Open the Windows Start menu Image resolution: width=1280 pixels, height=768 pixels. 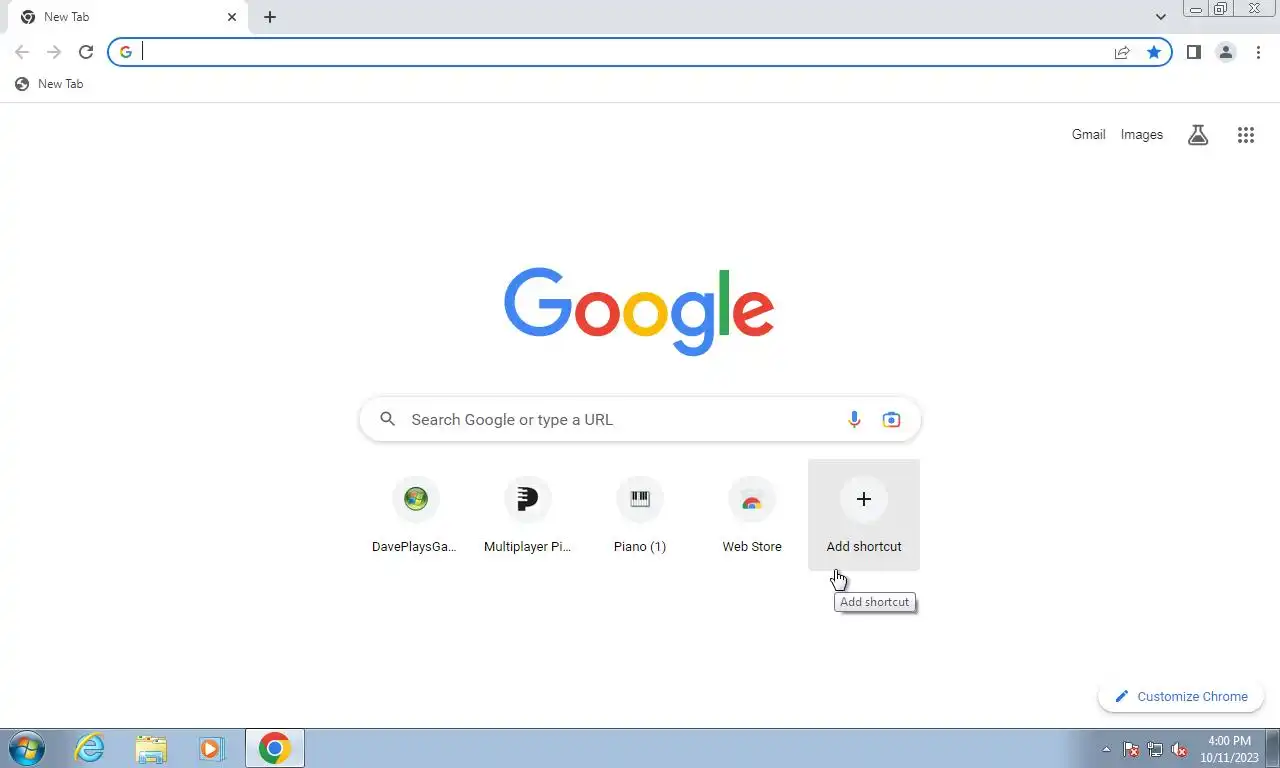tap(27, 748)
